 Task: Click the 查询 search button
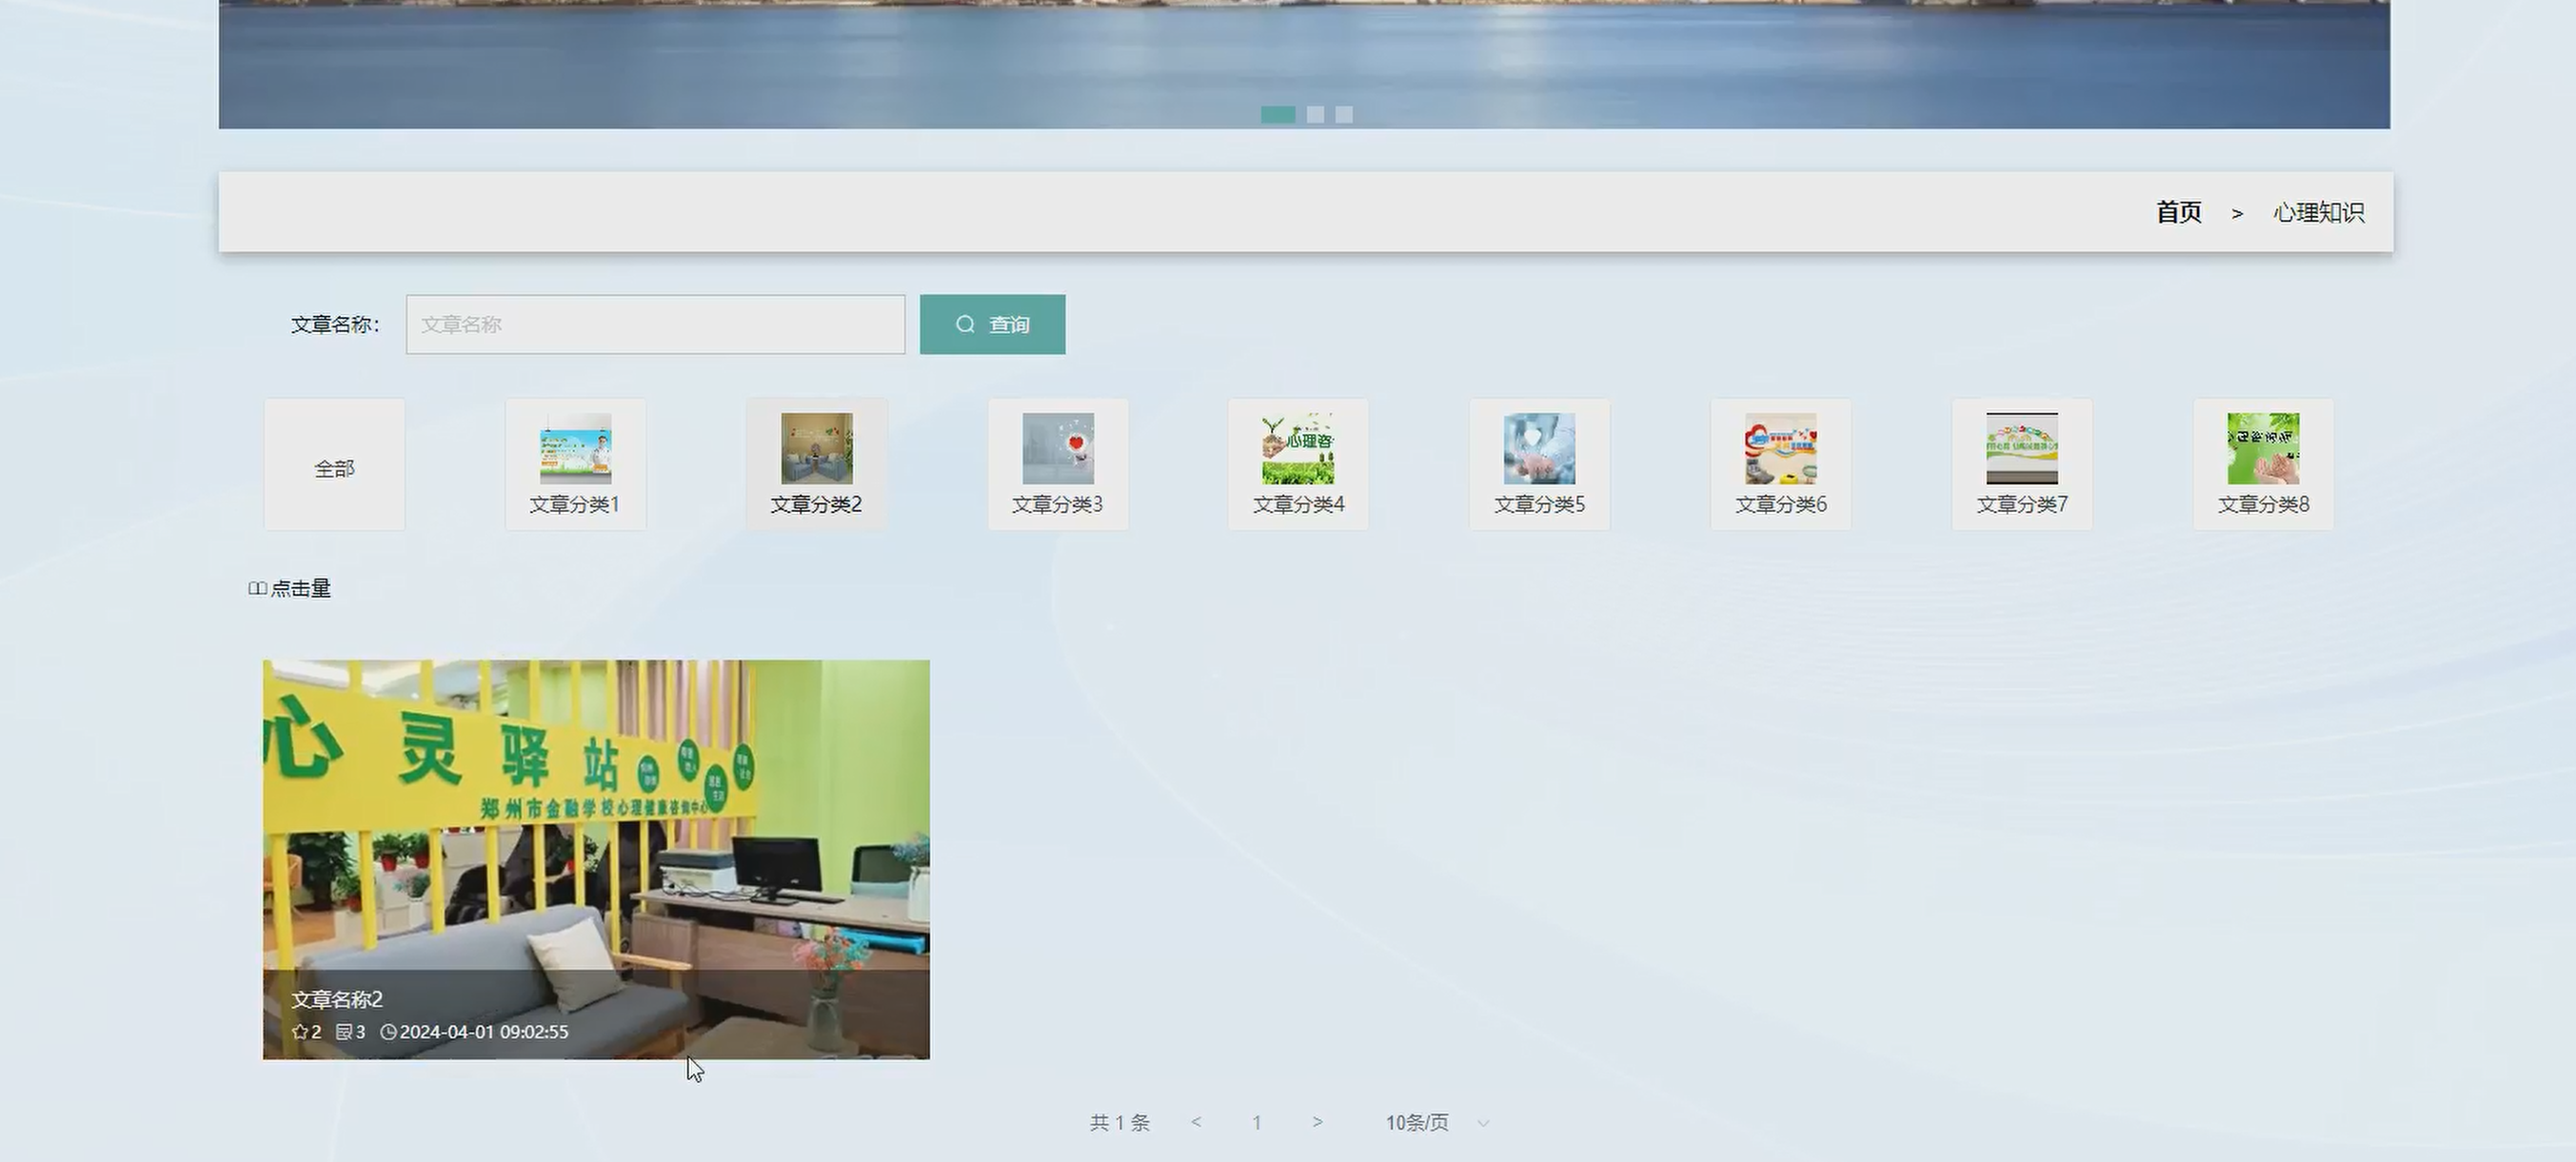992,324
